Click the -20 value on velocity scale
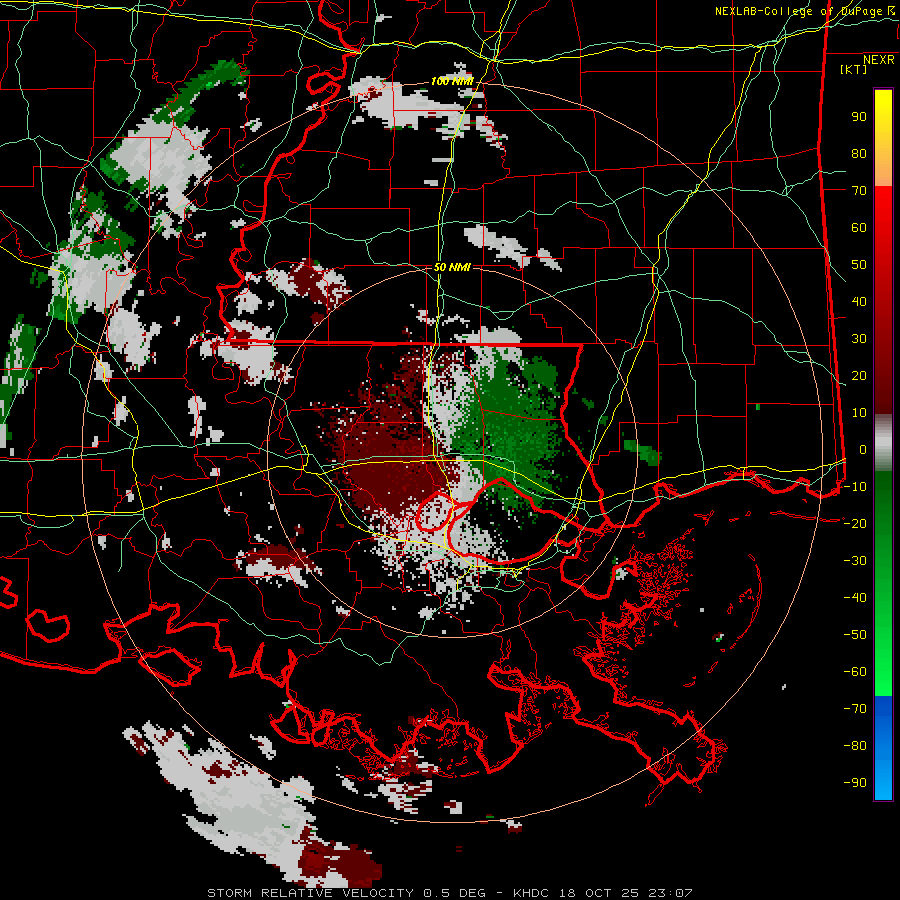The height and width of the screenshot is (900, 900). tap(855, 524)
